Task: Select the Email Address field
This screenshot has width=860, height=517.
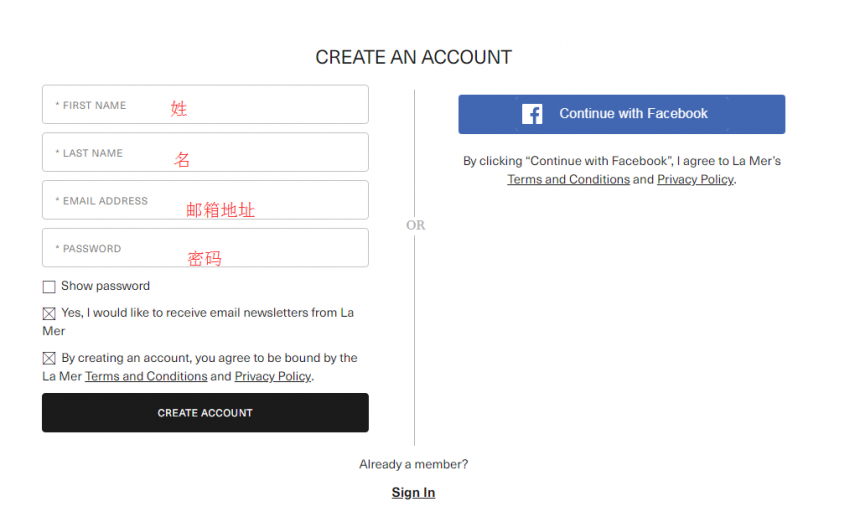Action: (x=205, y=200)
